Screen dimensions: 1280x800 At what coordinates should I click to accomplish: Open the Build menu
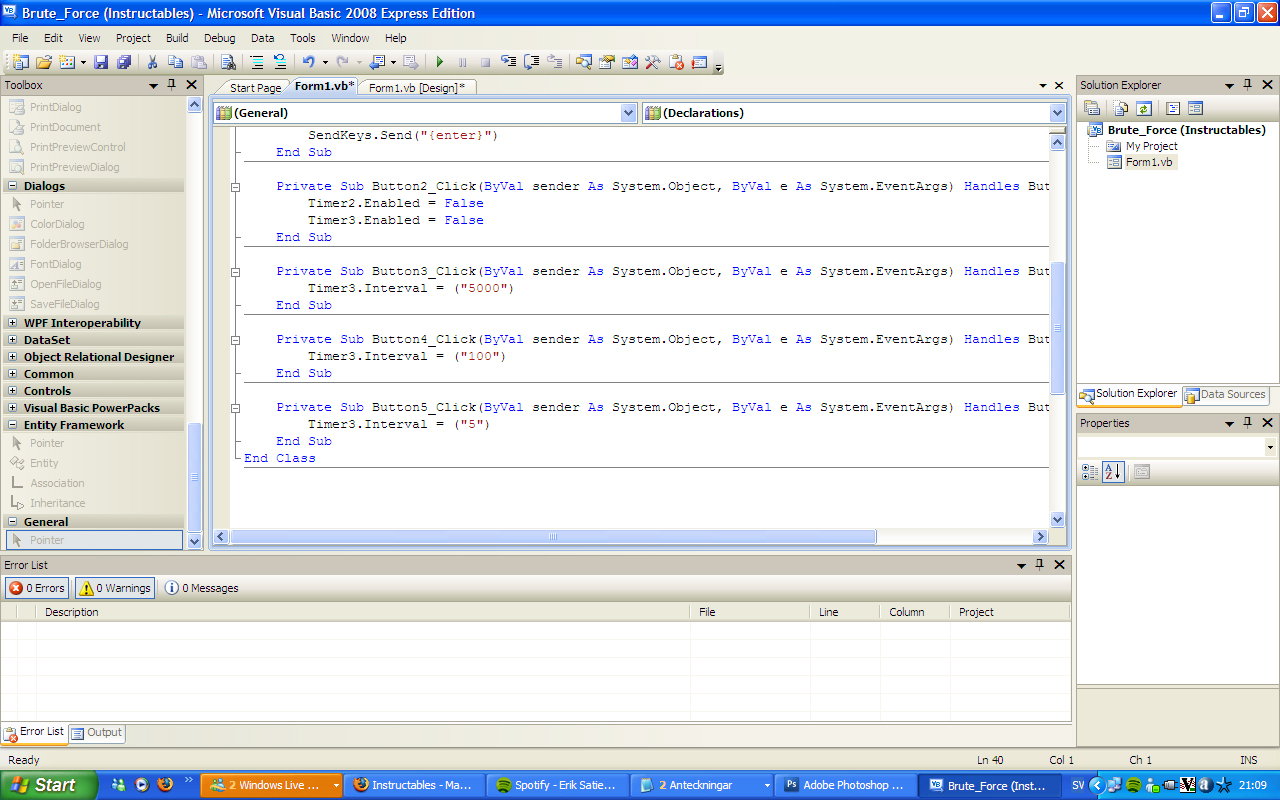[177, 38]
